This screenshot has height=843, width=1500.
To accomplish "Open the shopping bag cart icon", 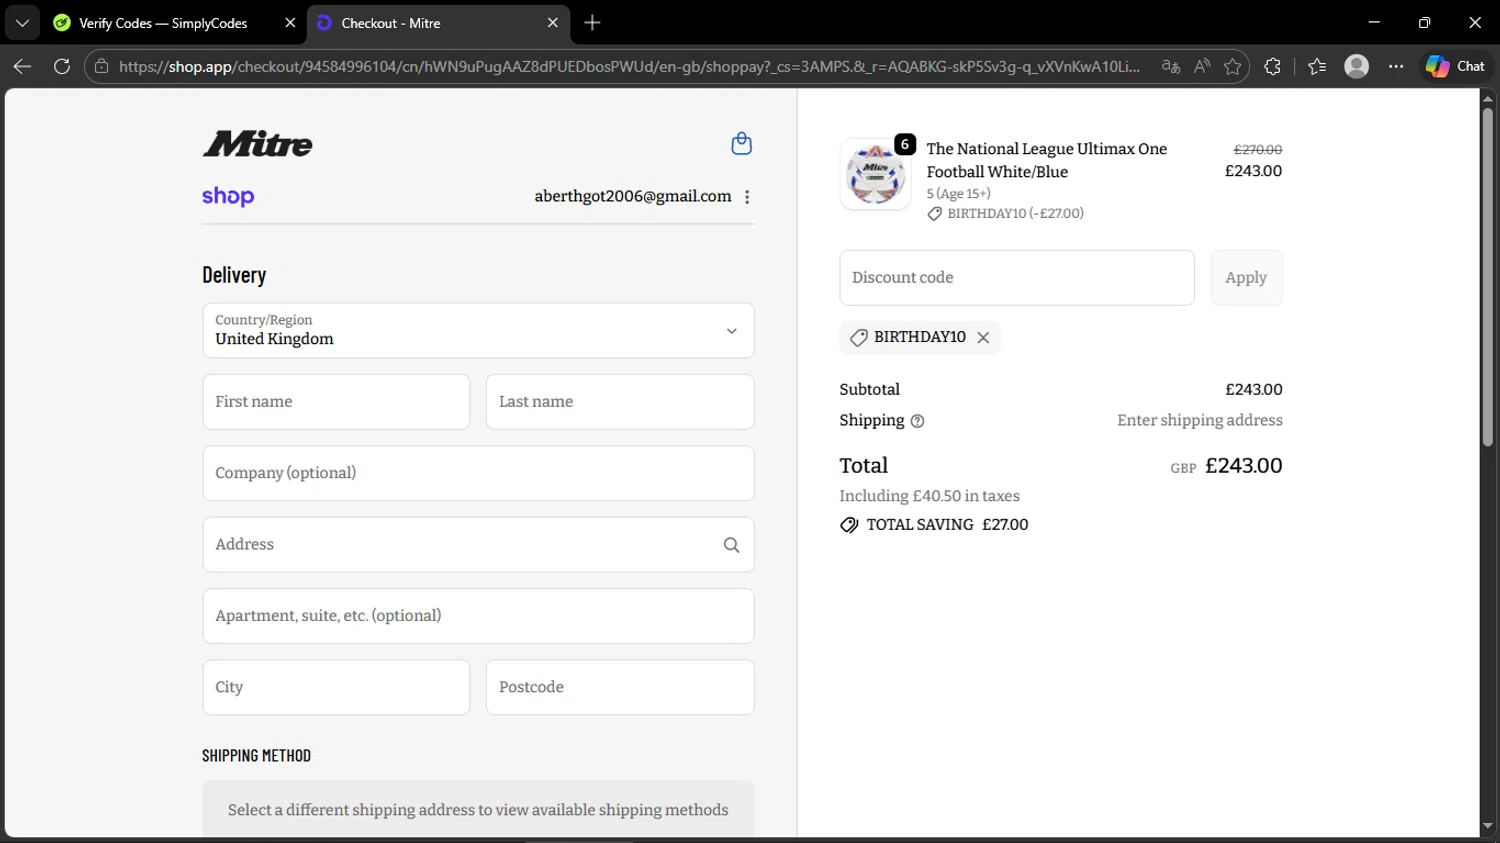I will (x=741, y=144).
